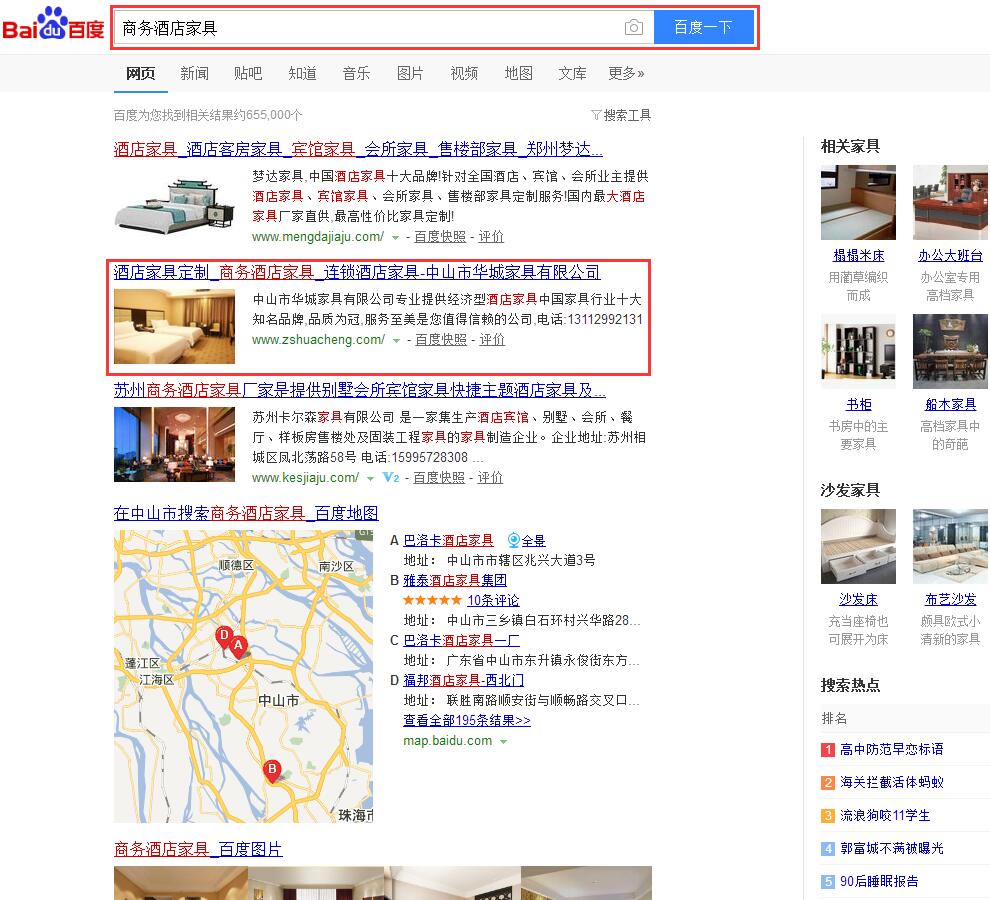Expand the arrow beside www.mengdajiaju.com
990x900 pixels.
(396, 238)
